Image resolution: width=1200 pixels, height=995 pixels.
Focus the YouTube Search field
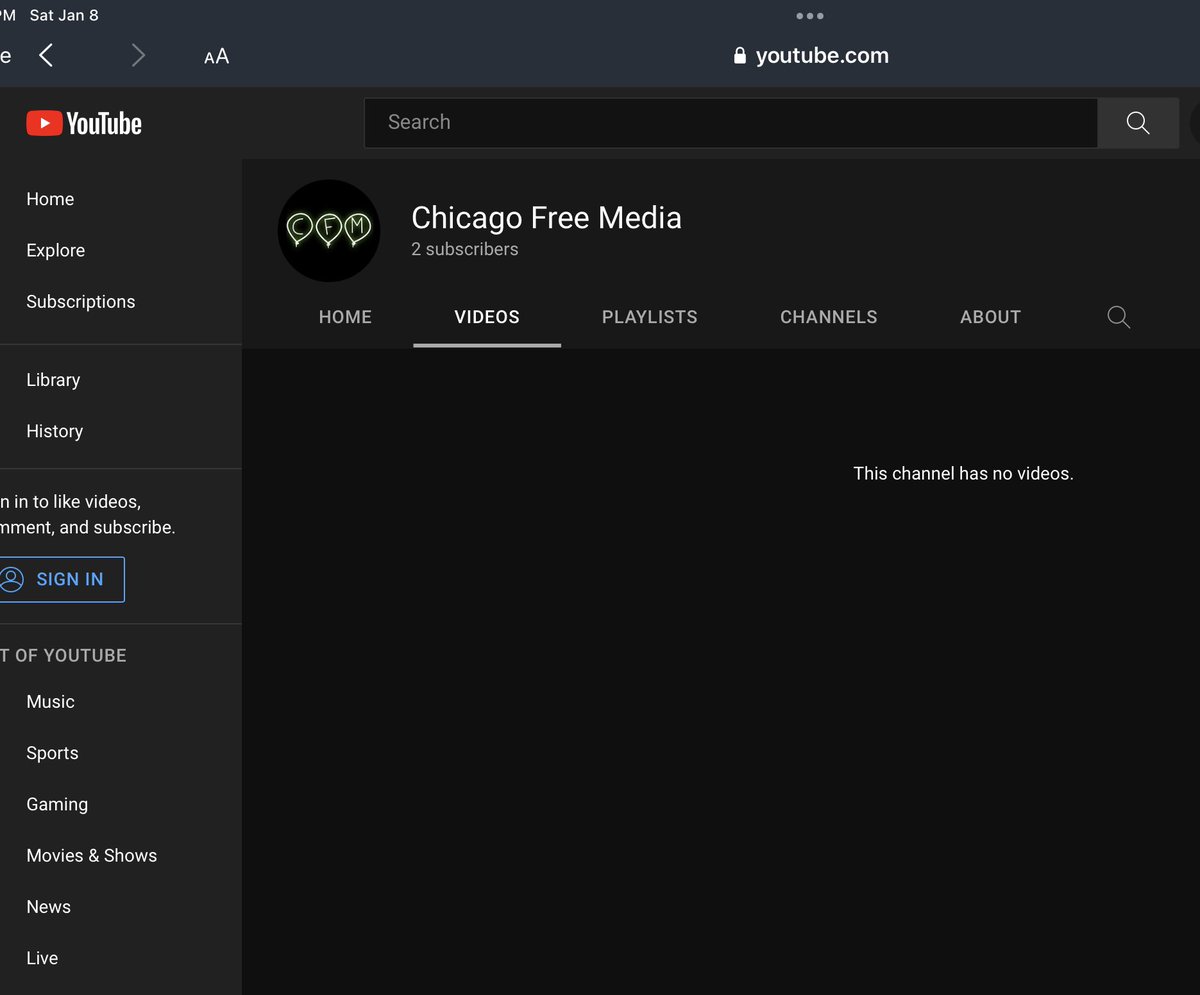pos(731,123)
